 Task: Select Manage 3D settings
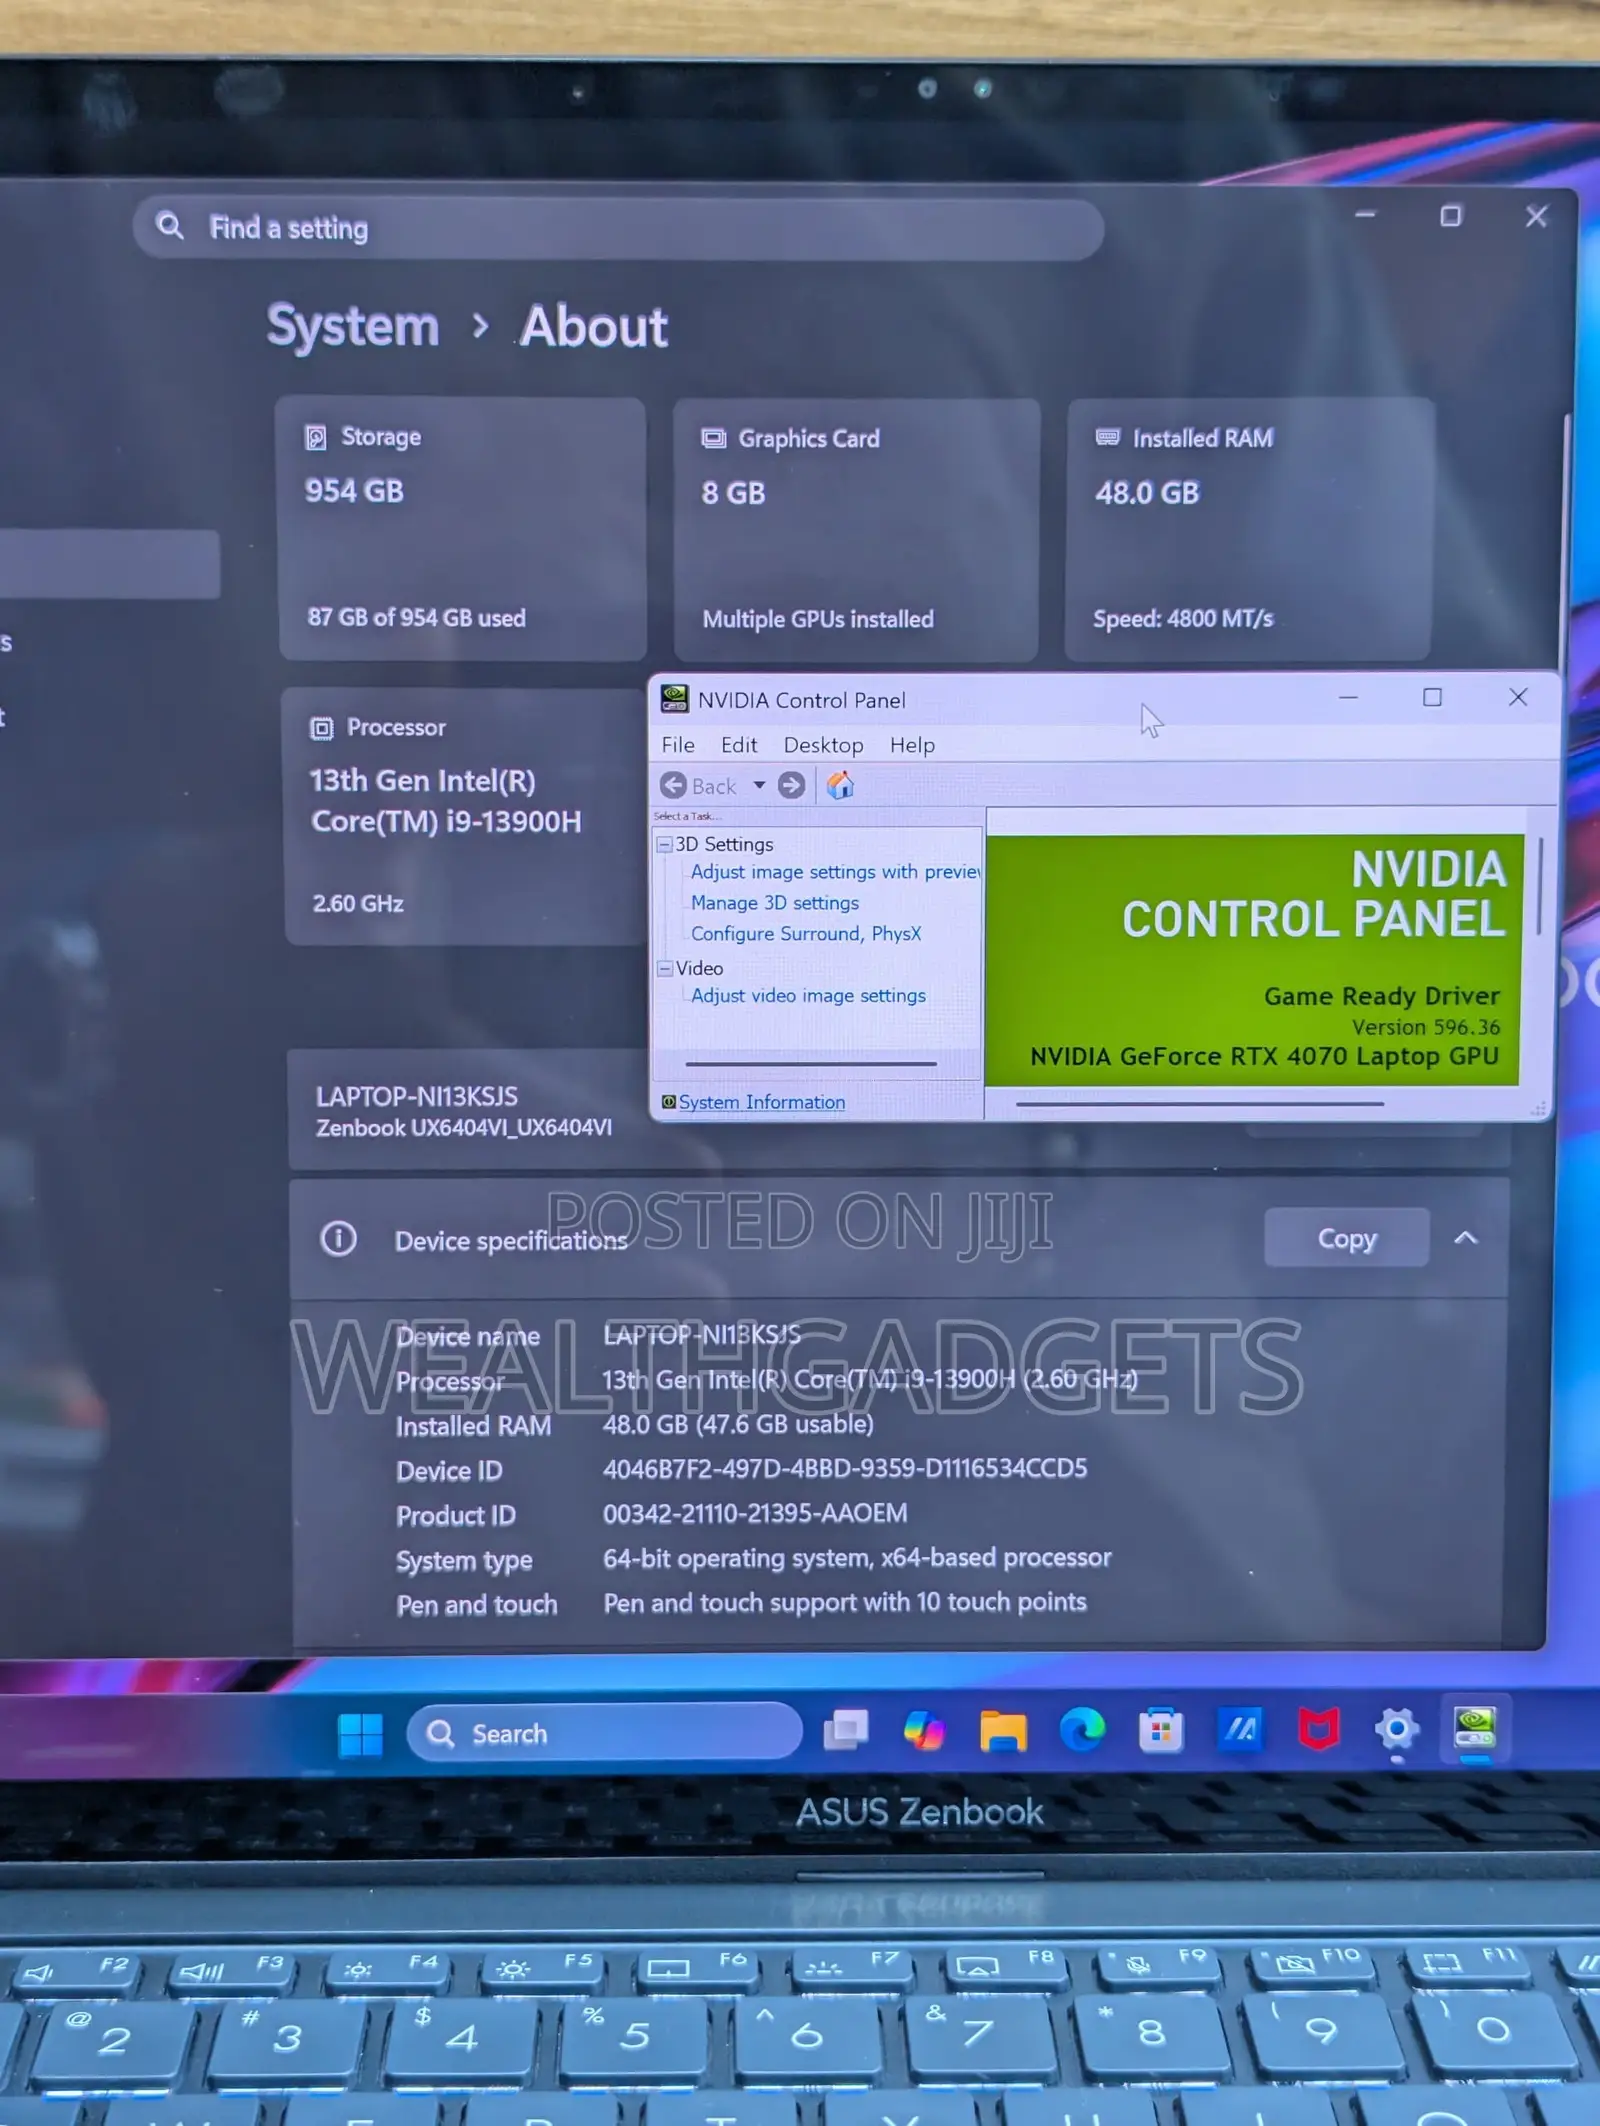pyautogui.click(x=775, y=903)
